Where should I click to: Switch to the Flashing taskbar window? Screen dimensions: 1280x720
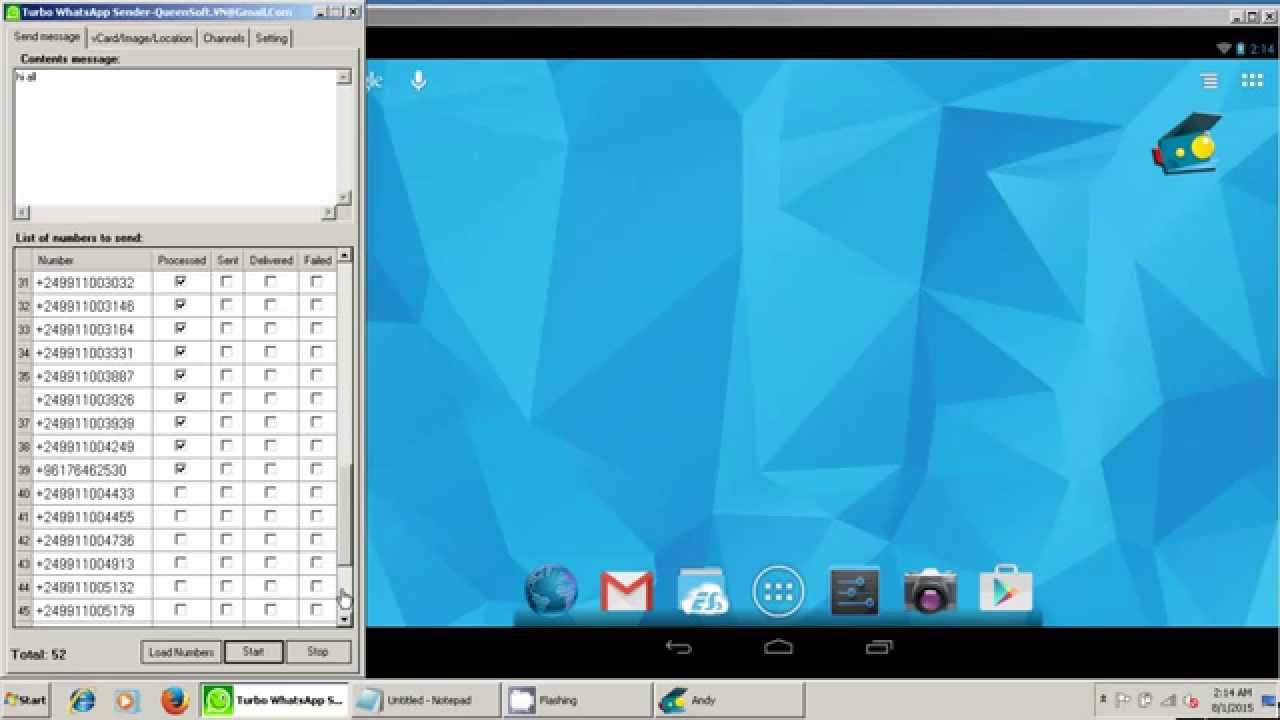[576, 700]
